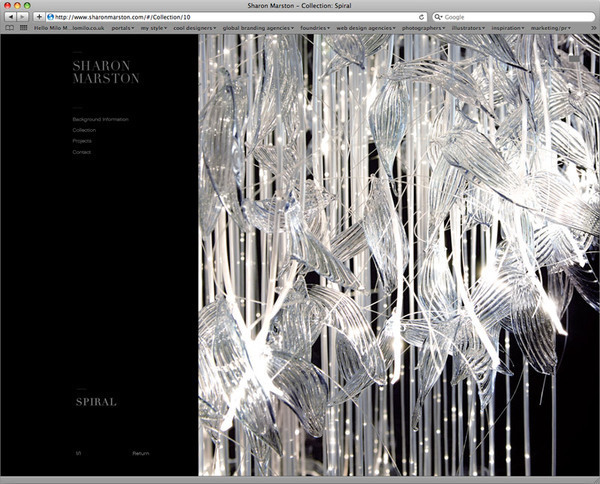
Task: Expand the cool designers bookmark folder
Action: tap(194, 28)
